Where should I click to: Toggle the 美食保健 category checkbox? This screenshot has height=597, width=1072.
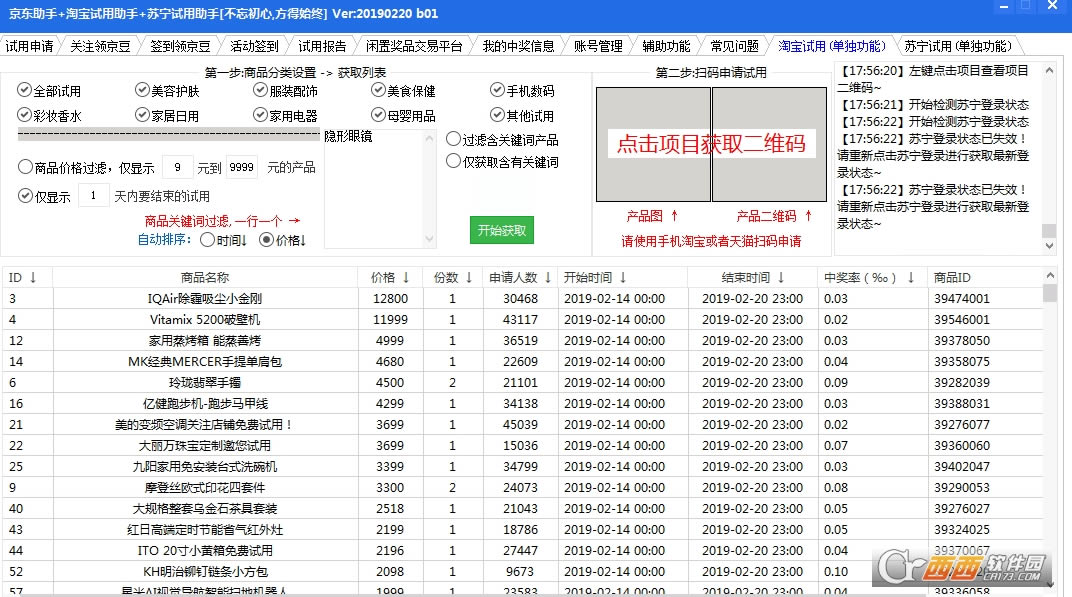click(x=378, y=90)
